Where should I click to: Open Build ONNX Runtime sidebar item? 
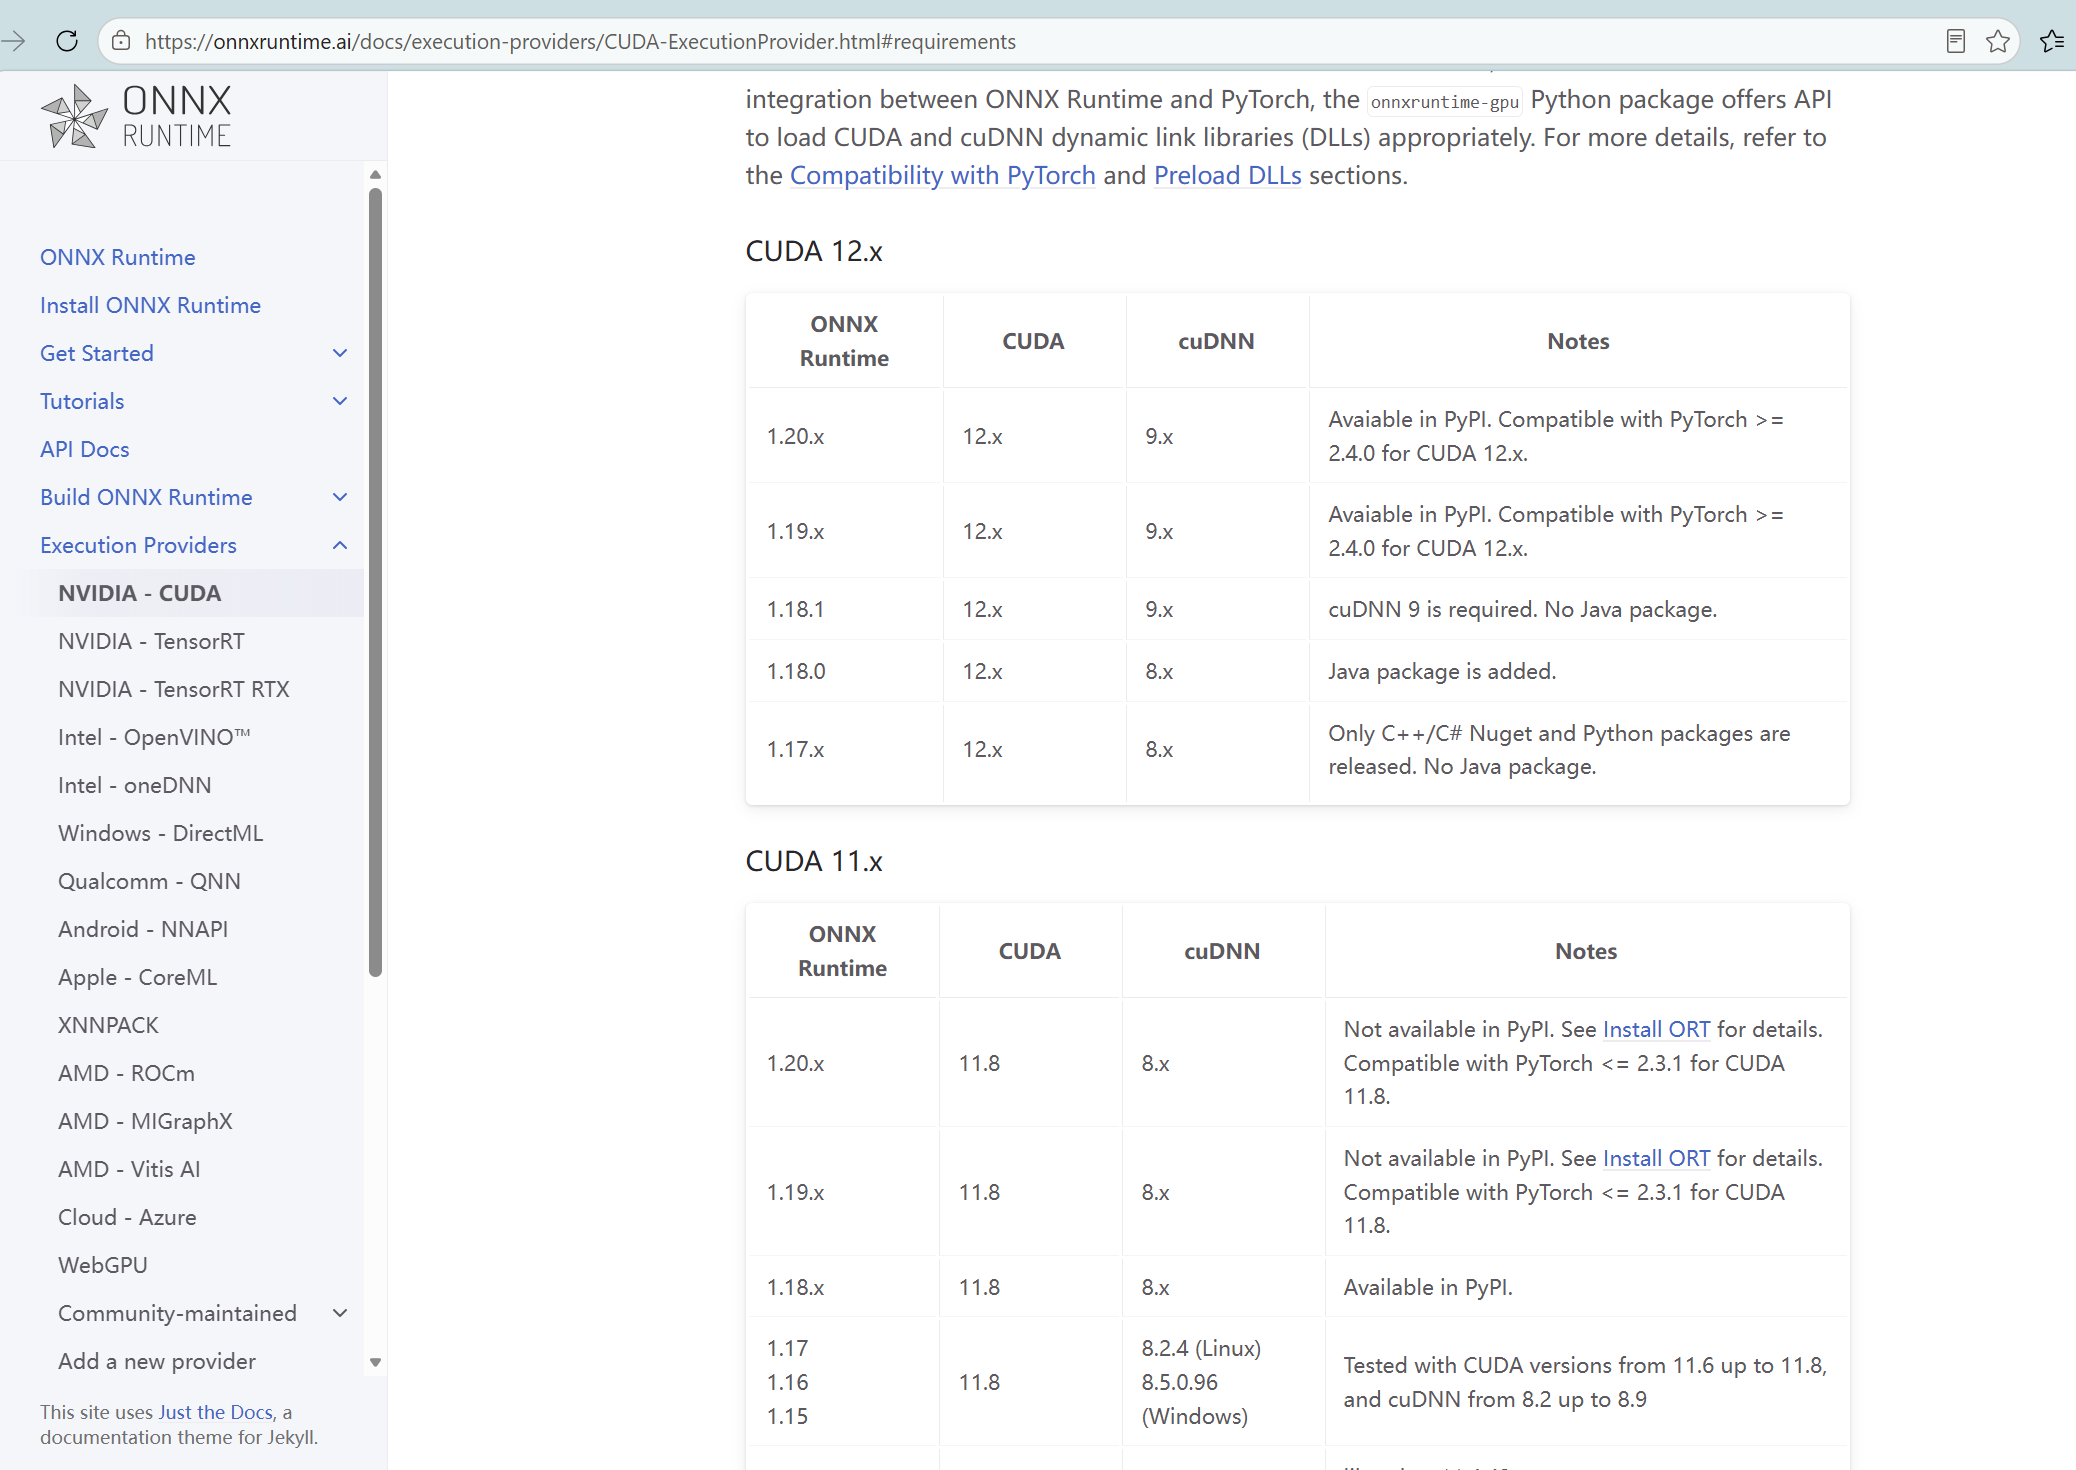pyautogui.click(x=146, y=497)
